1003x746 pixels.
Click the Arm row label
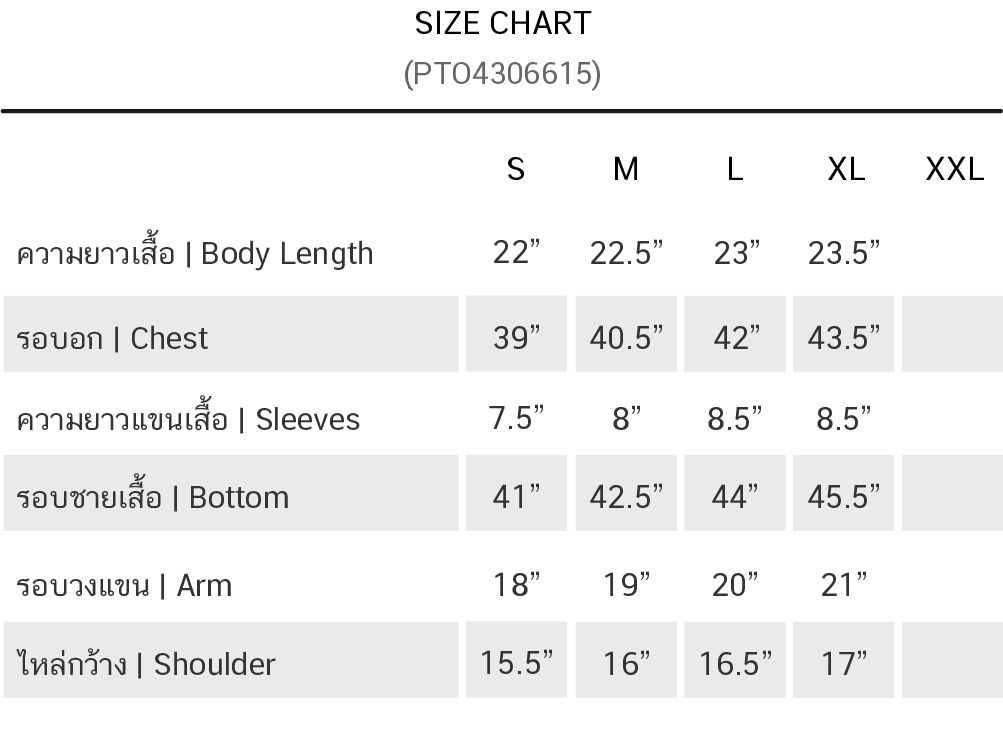(124, 584)
